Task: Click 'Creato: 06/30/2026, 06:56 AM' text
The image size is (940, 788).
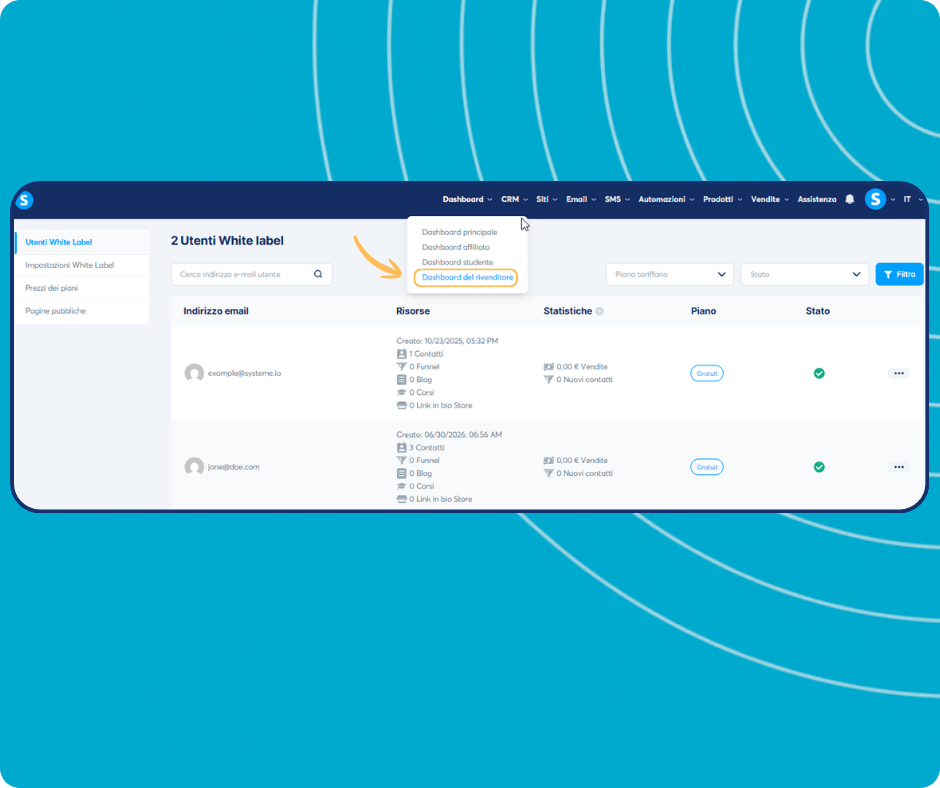Action: 449,434
